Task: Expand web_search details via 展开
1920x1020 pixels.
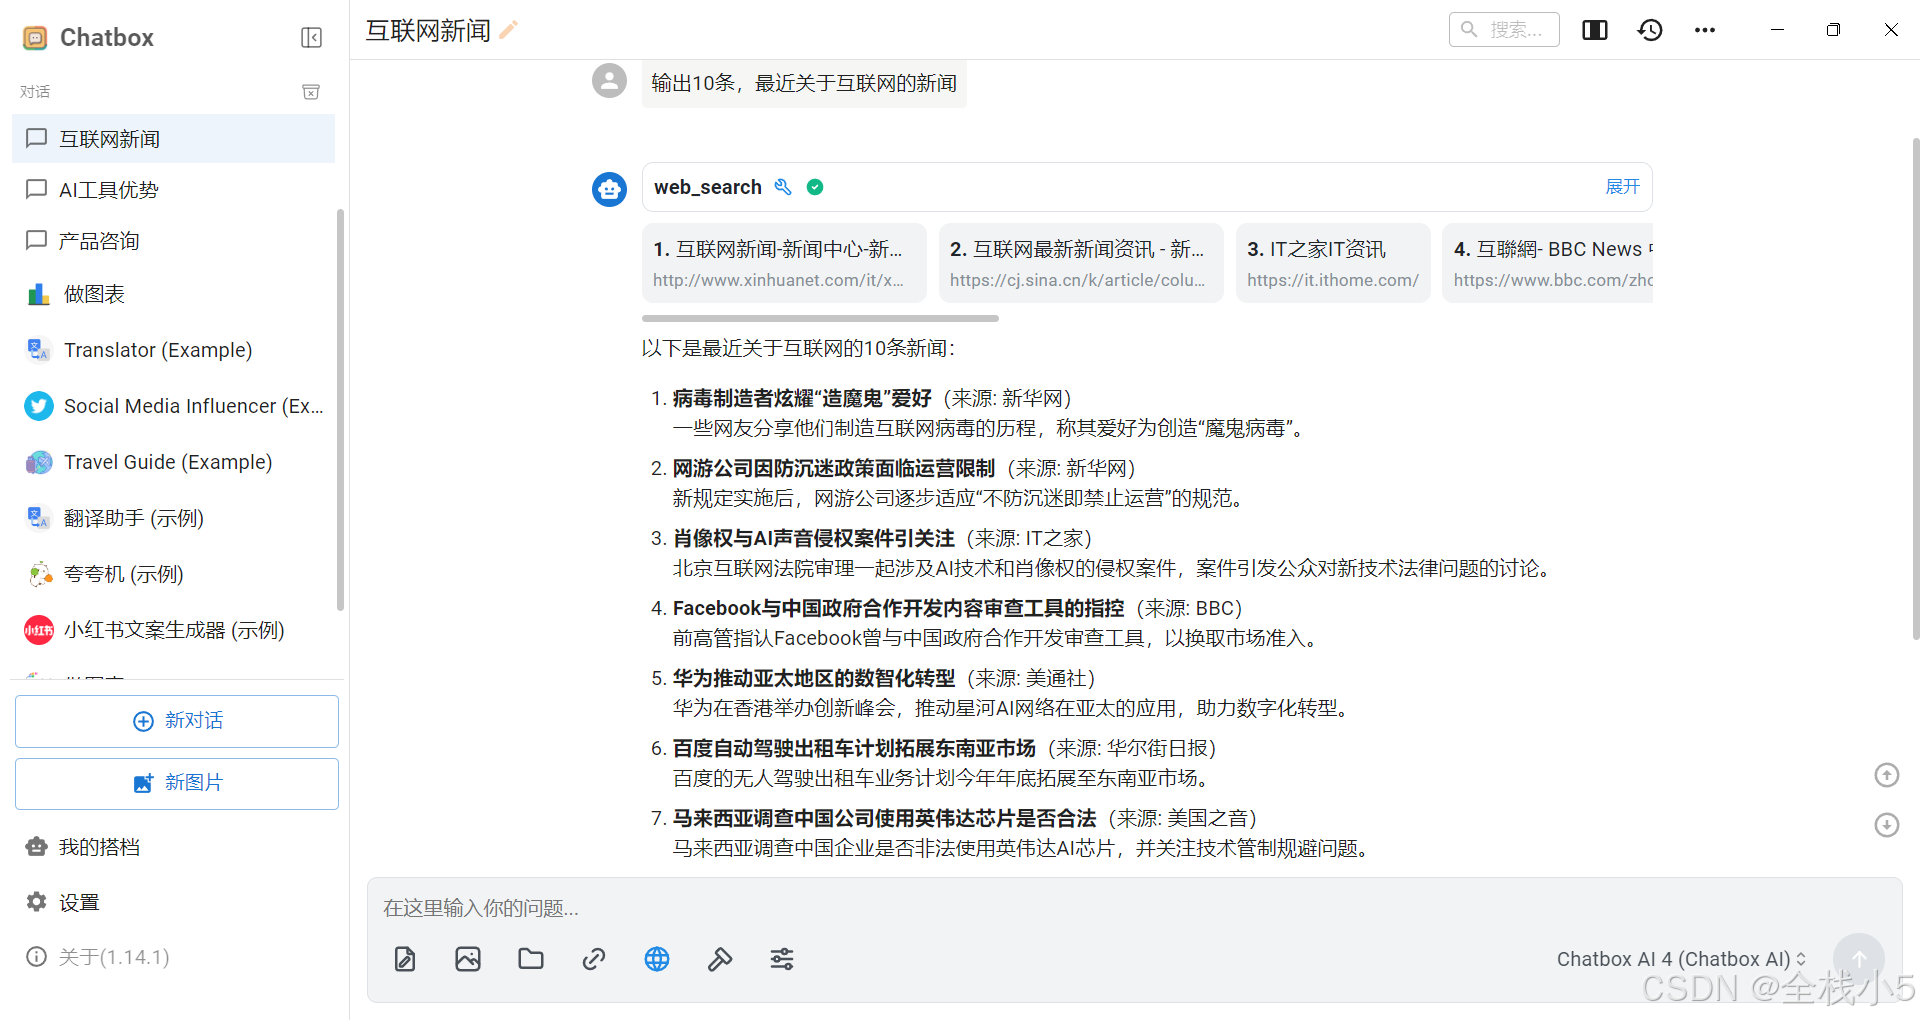Action: click(1622, 187)
